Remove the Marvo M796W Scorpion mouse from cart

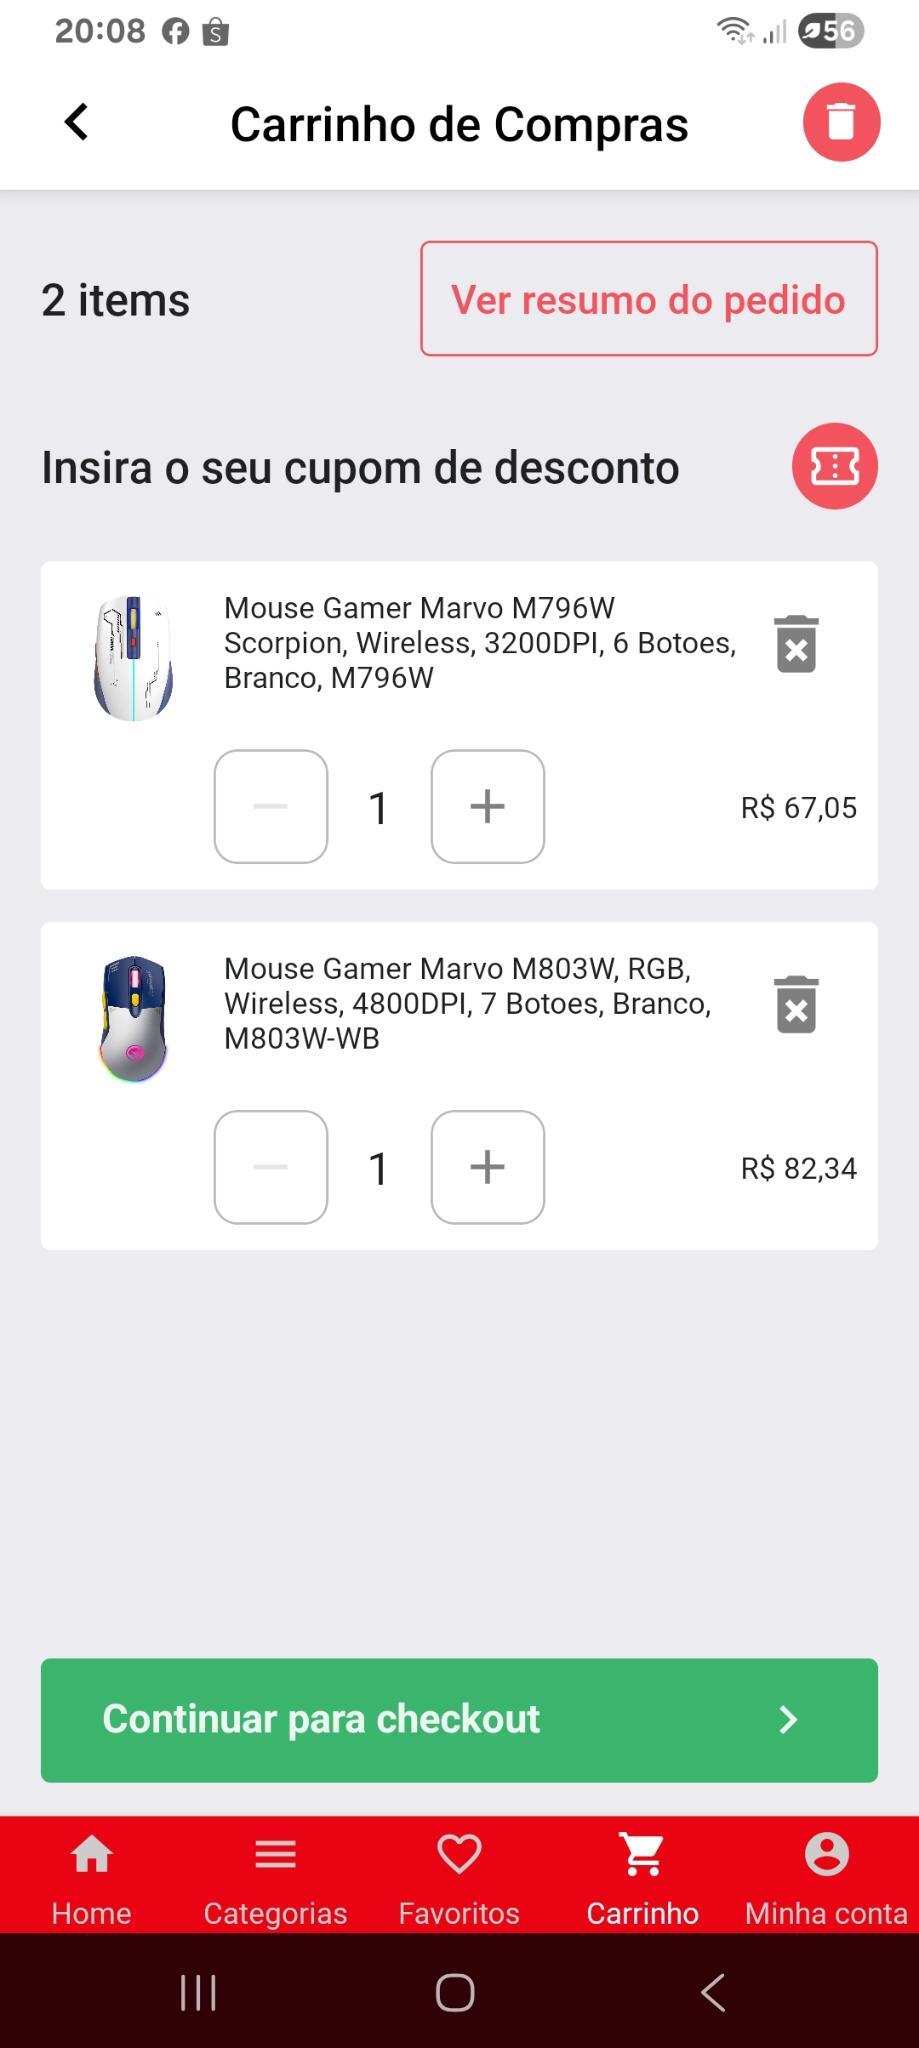pos(796,644)
